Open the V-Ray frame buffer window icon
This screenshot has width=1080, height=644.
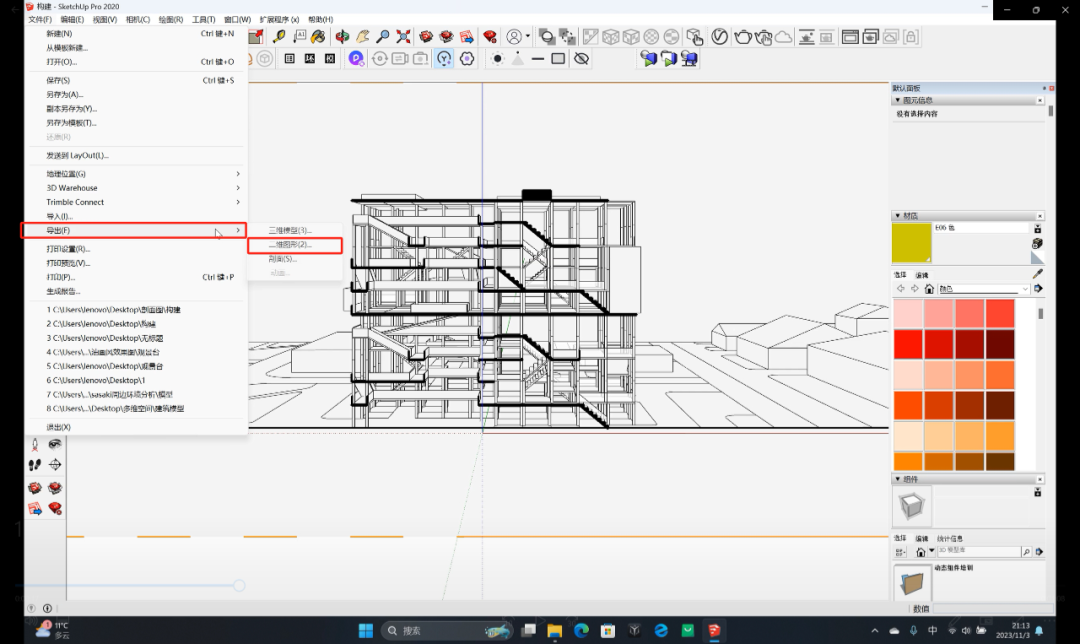coord(850,37)
